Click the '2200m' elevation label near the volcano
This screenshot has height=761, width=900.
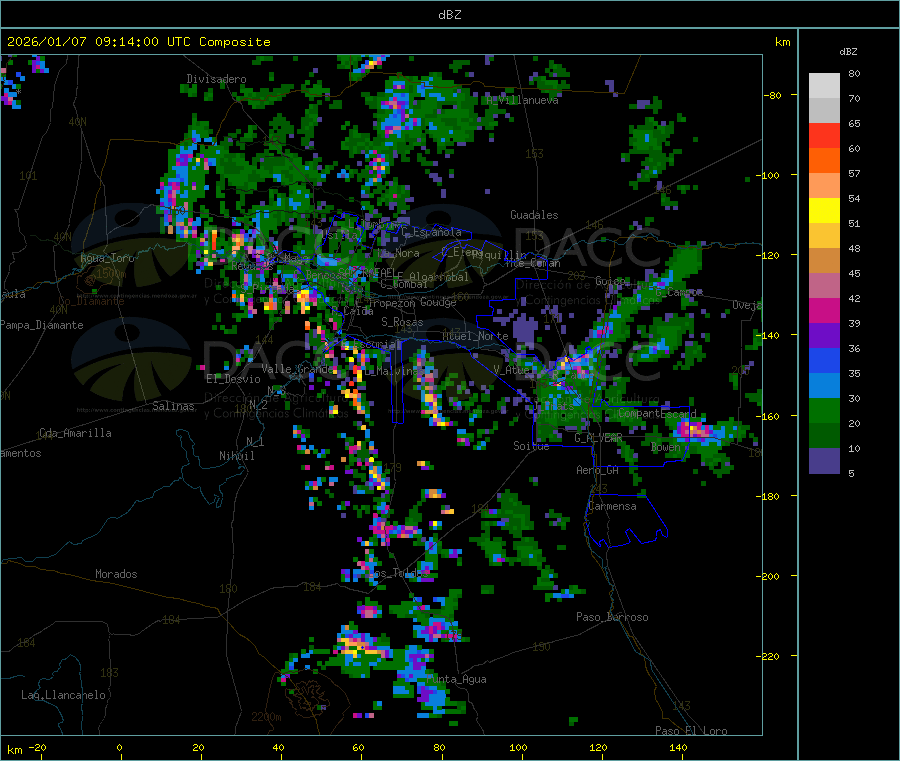(x=266, y=717)
